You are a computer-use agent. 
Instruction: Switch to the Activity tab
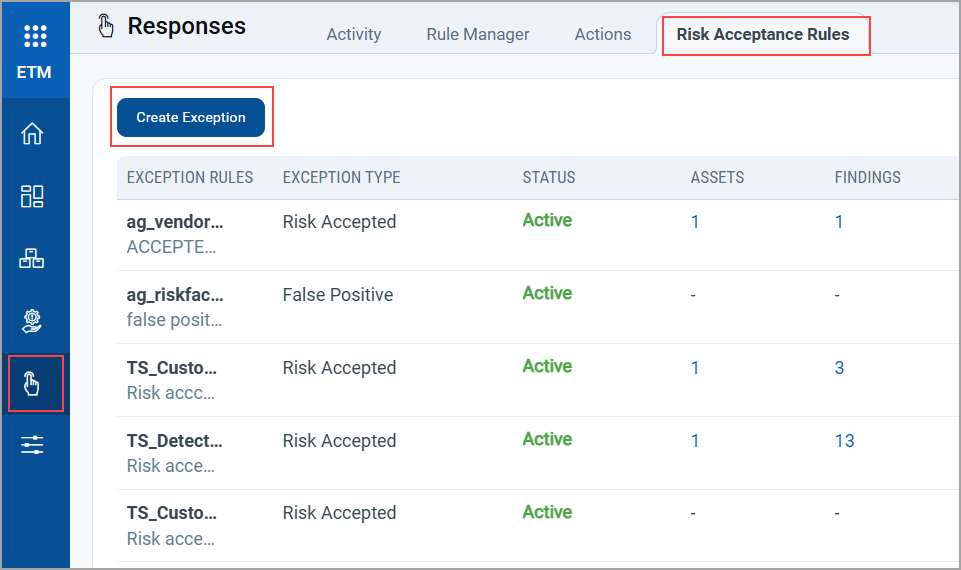click(354, 34)
